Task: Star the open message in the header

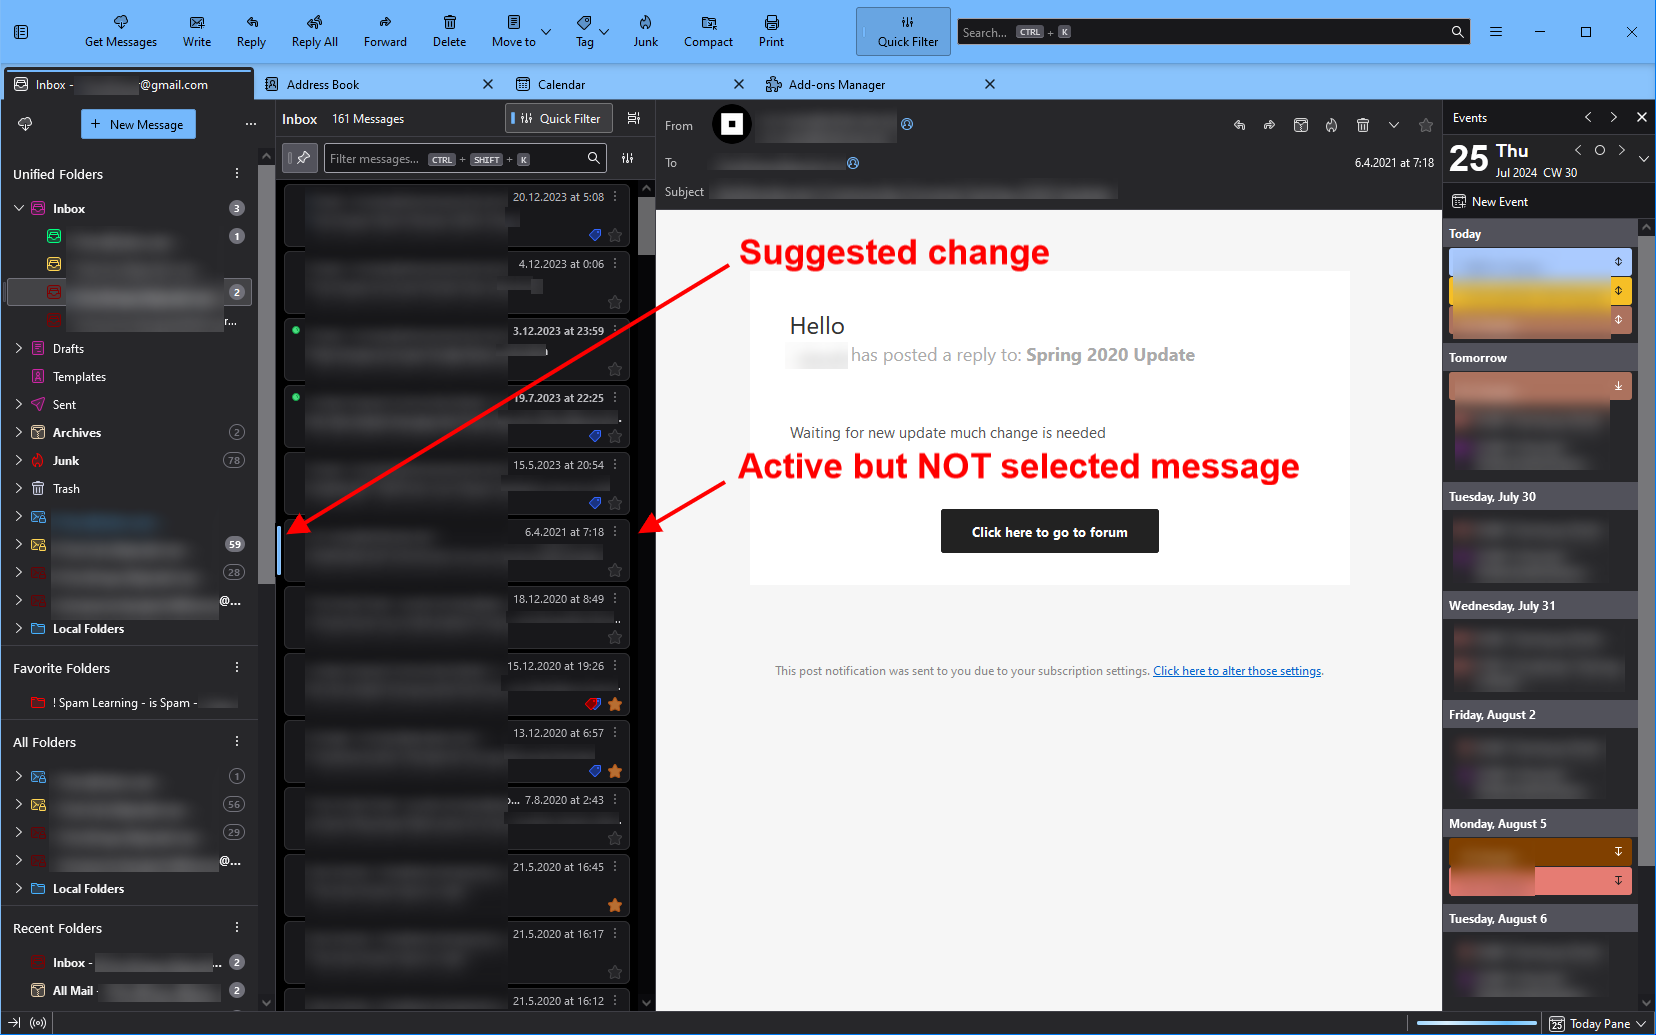Action: 1425,125
